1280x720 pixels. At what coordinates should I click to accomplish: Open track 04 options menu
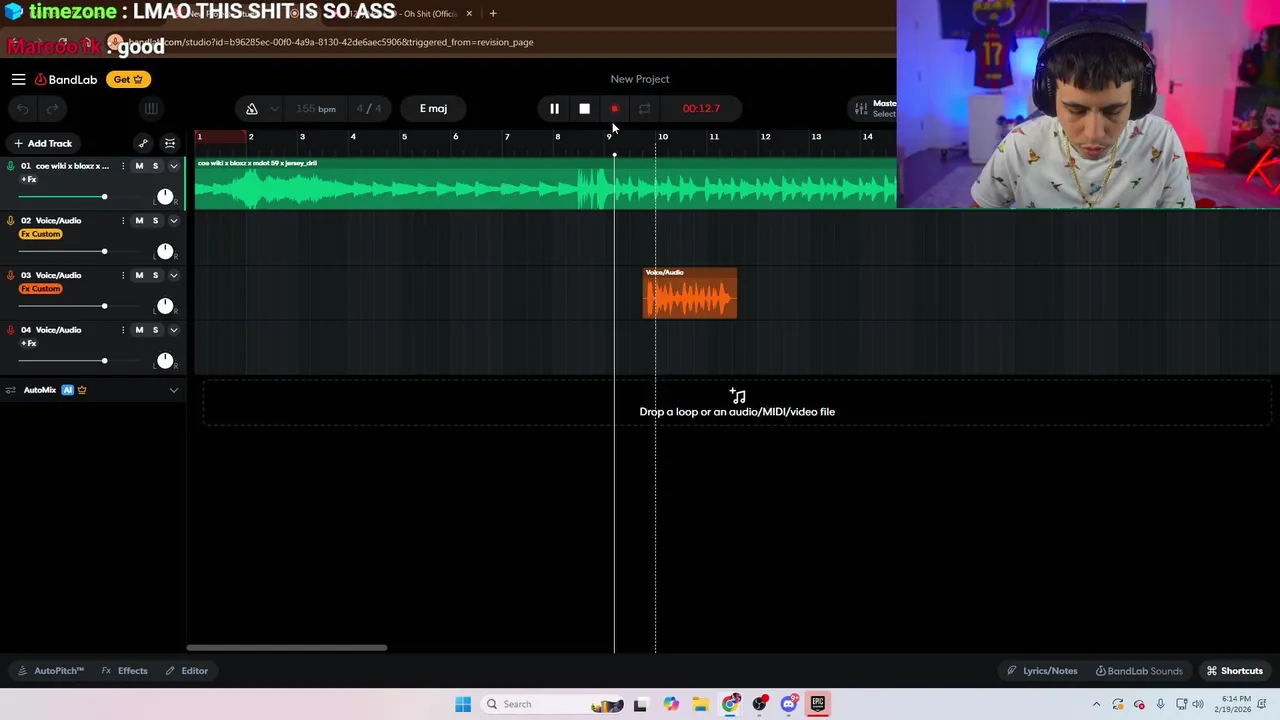point(123,330)
